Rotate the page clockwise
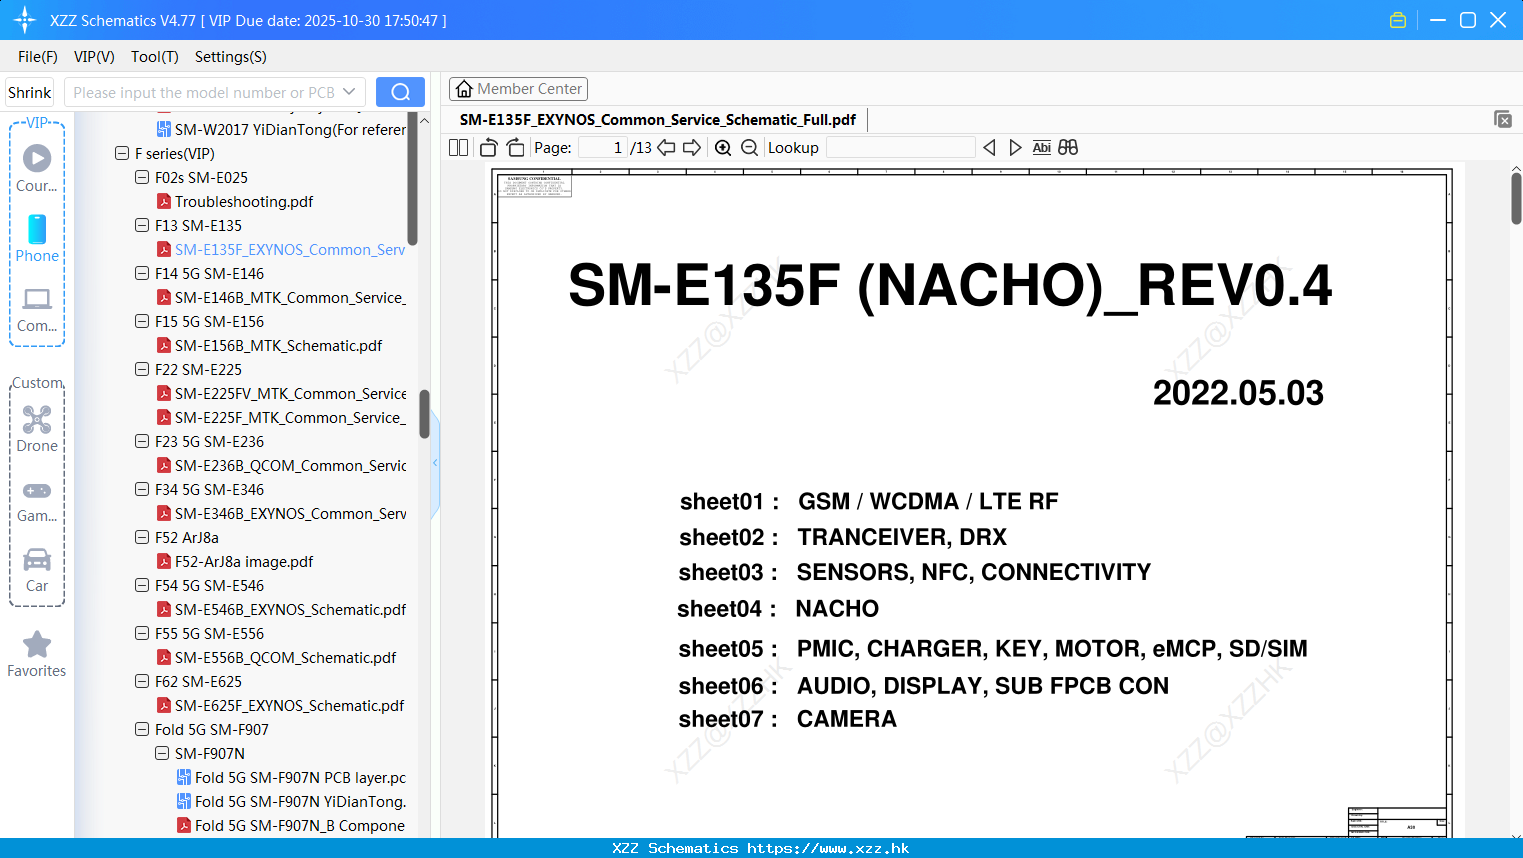Image resolution: width=1523 pixels, height=858 pixels. [515, 148]
